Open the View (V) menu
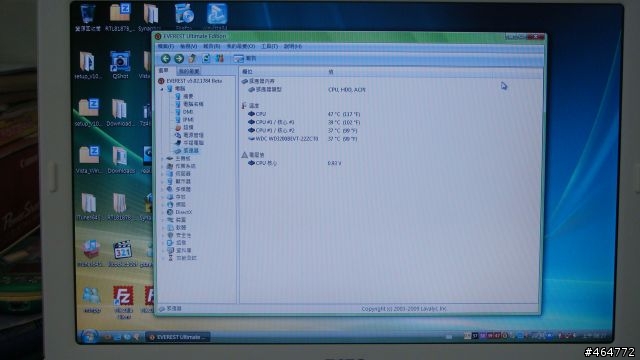Viewport: 640px width, 360px height. pyautogui.click(x=189, y=47)
